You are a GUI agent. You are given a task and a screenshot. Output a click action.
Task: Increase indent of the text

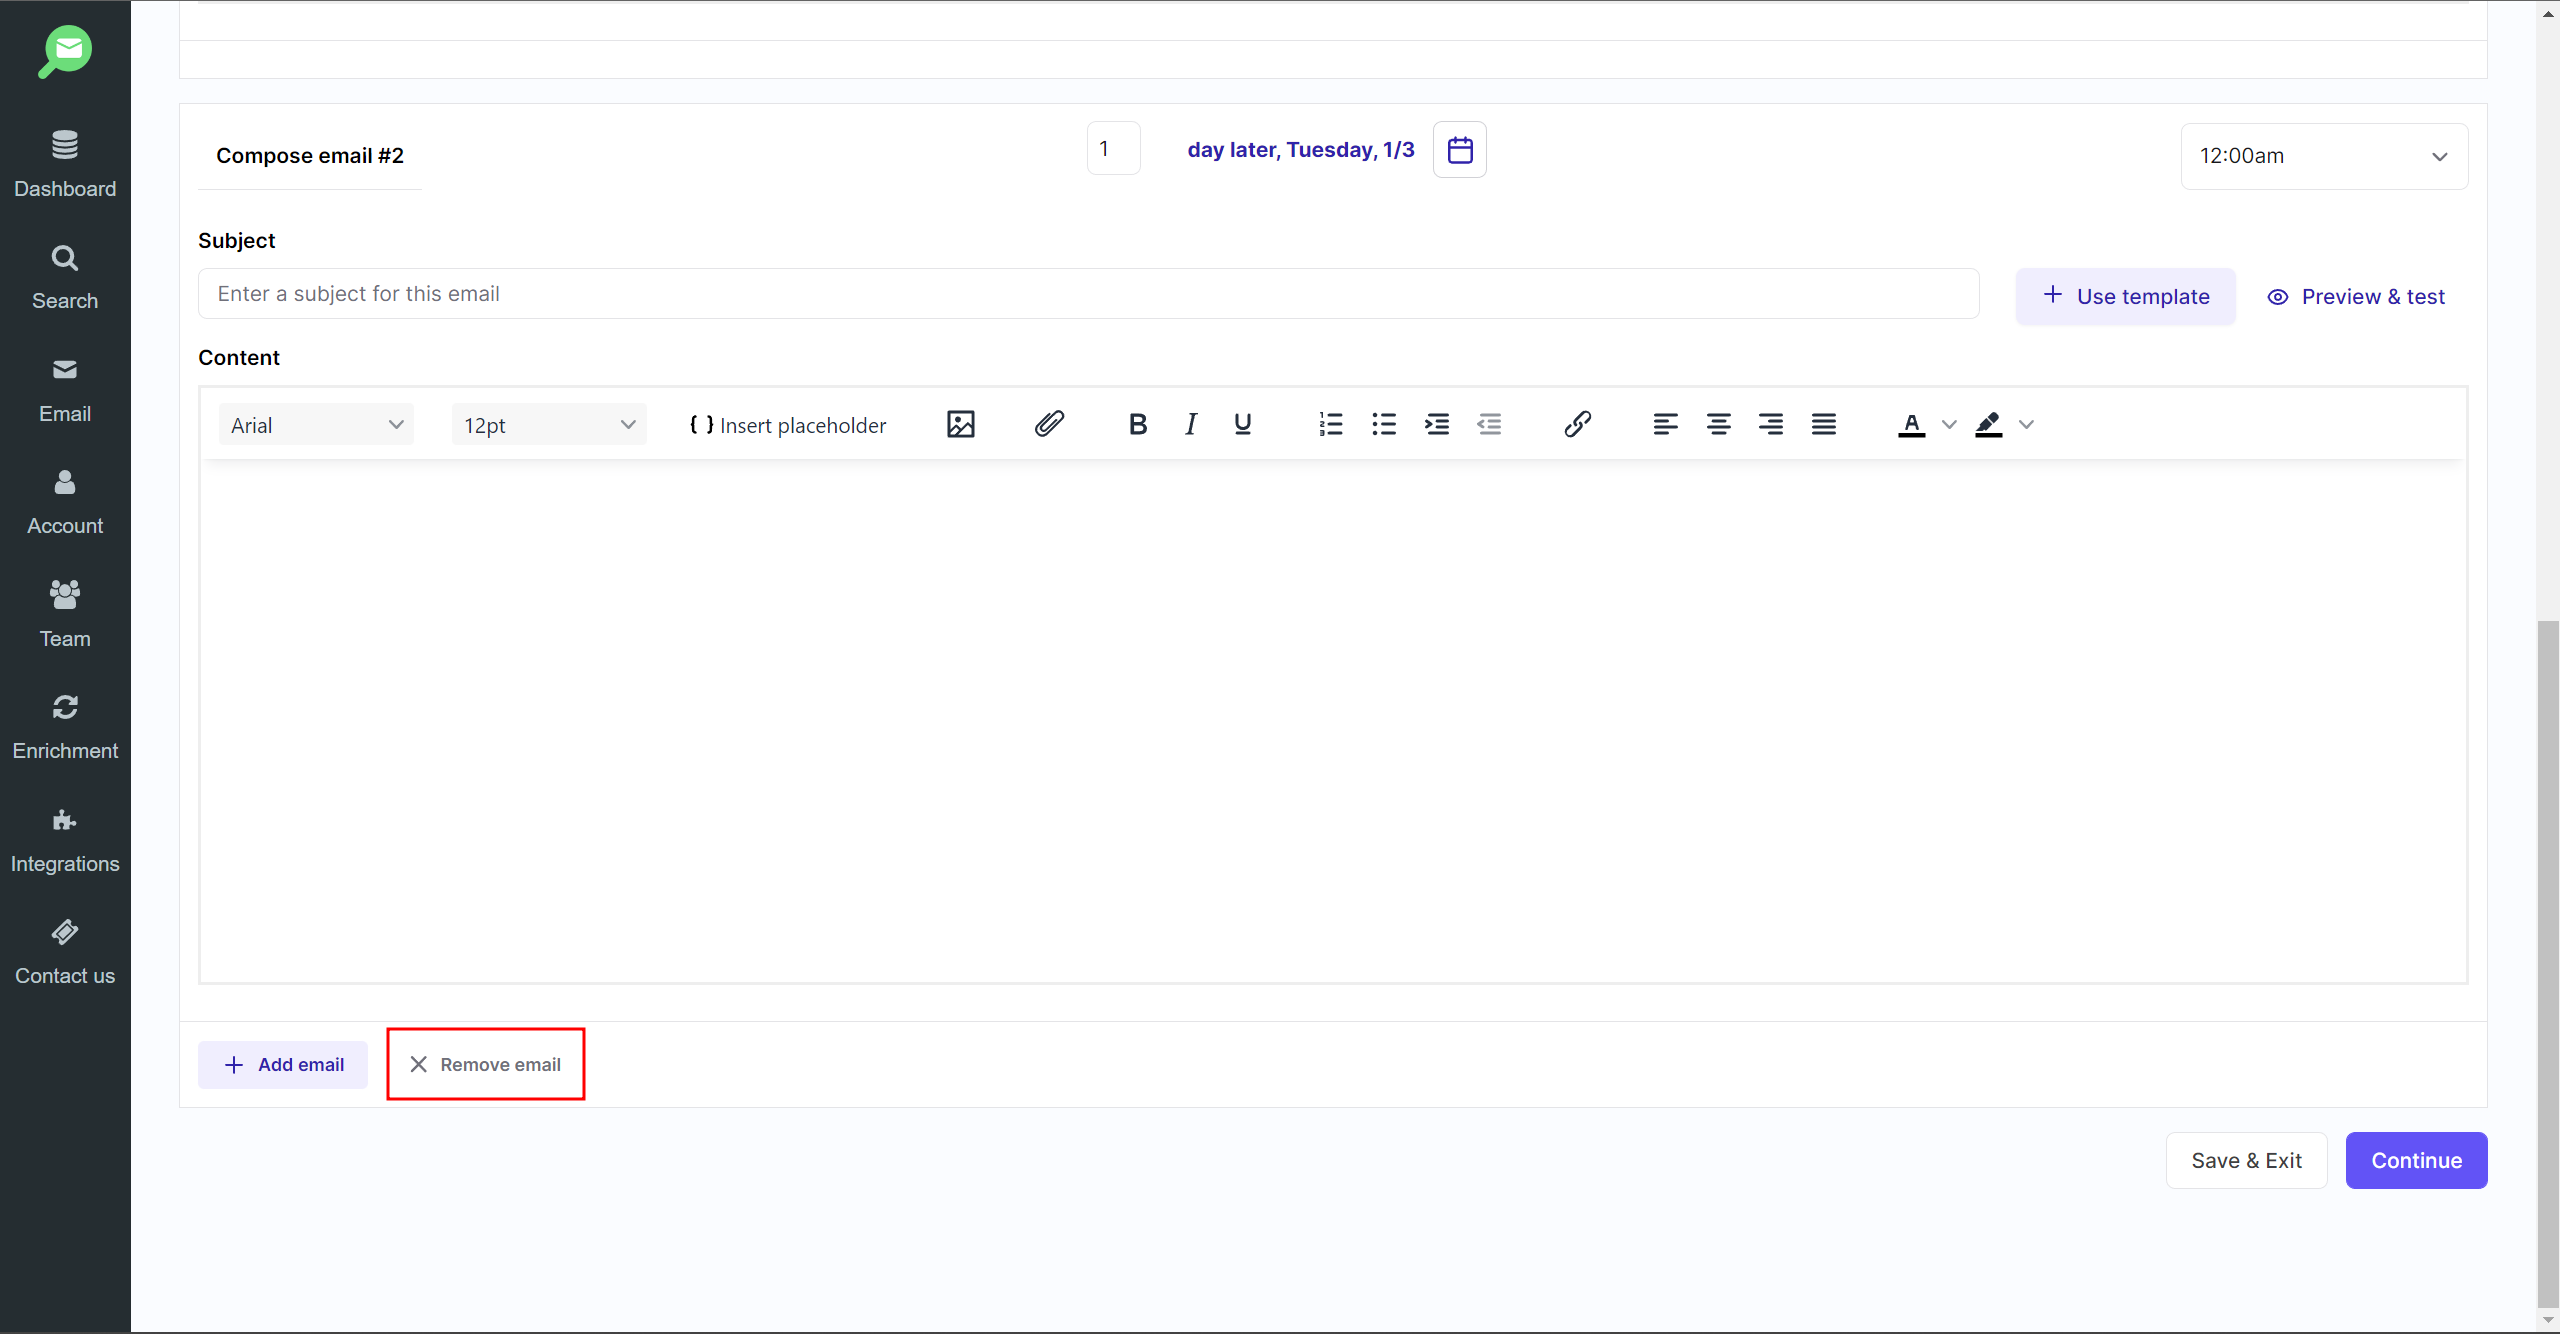point(1436,424)
